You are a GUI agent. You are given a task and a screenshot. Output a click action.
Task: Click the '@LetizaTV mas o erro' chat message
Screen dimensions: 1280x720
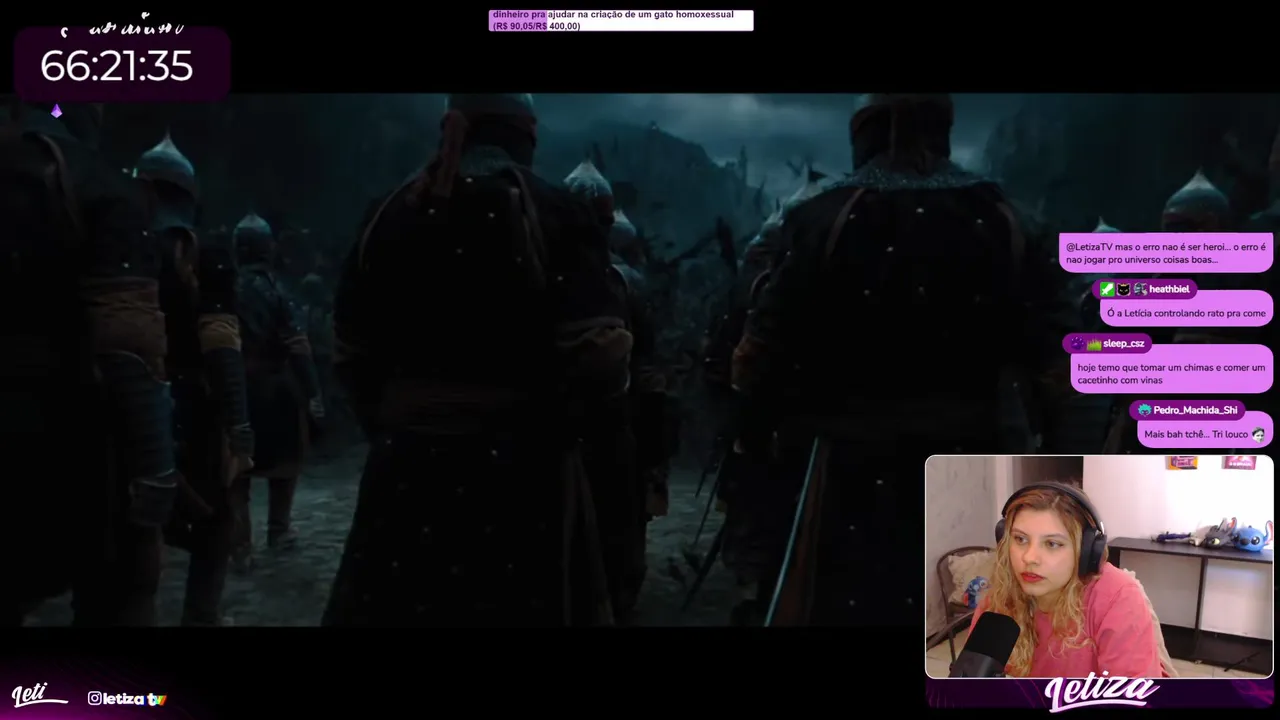[1166, 253]
